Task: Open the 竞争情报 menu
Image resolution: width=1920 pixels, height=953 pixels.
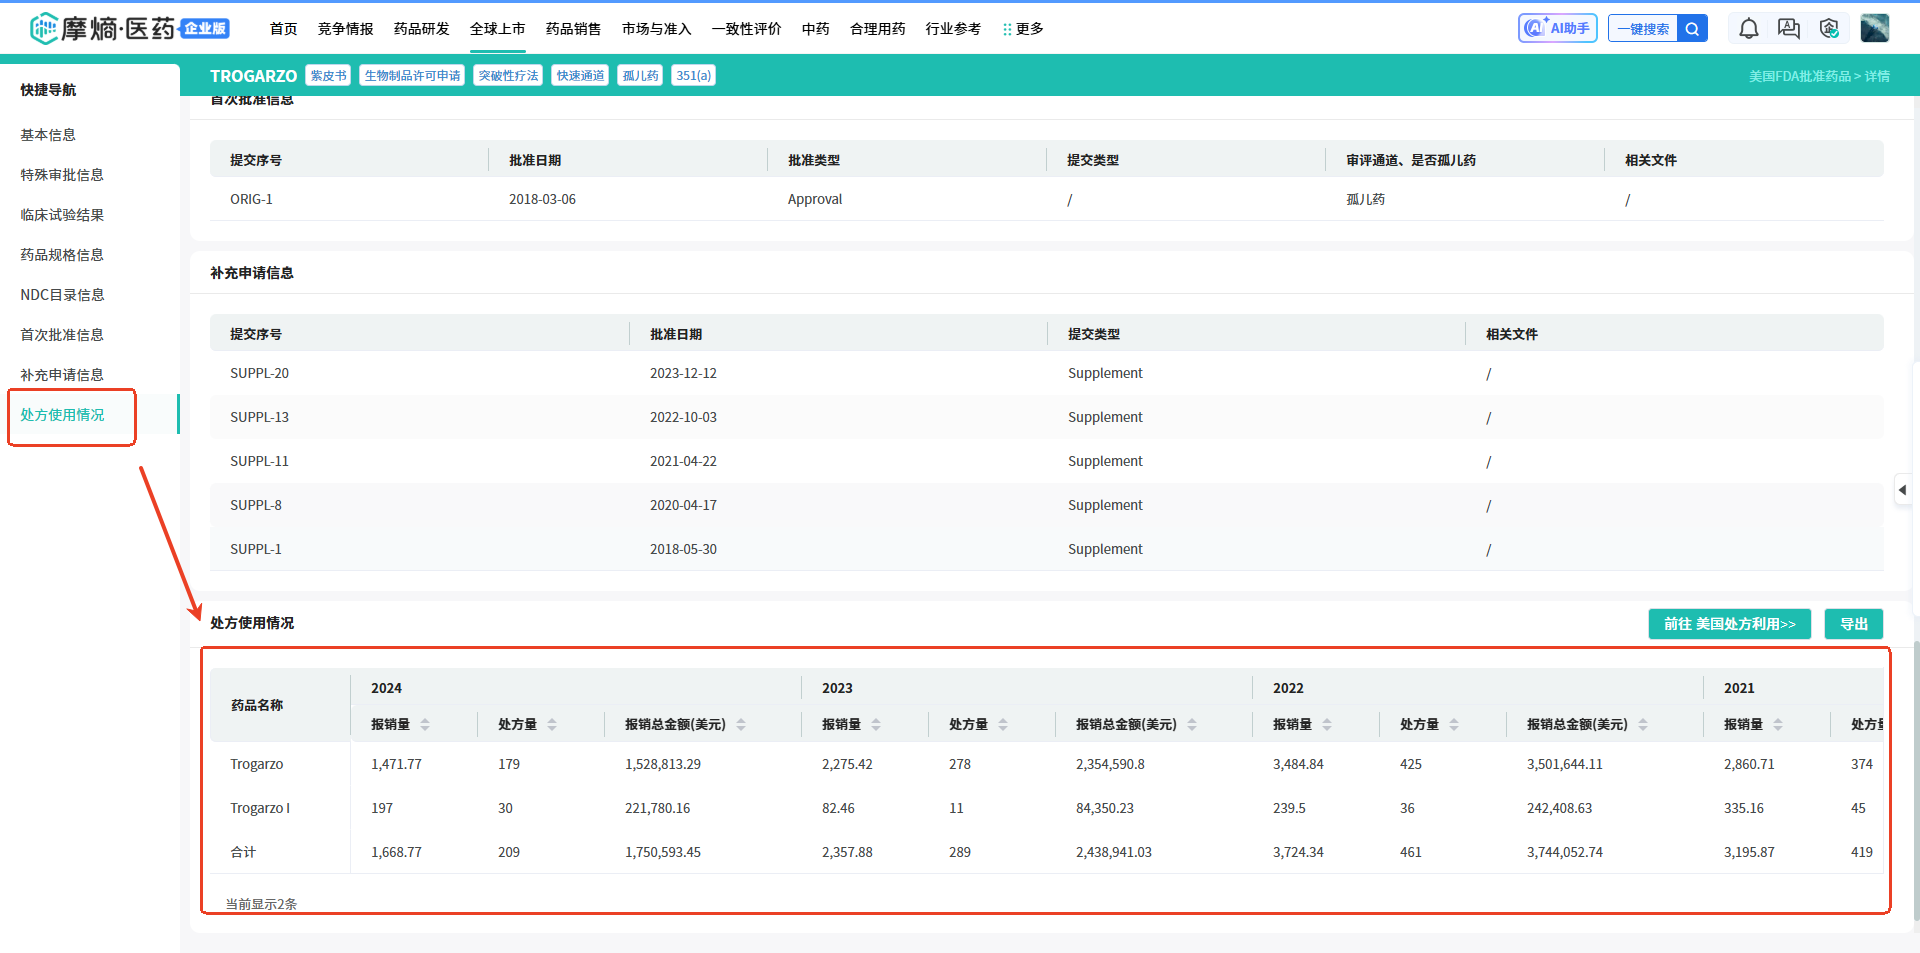Action: (x=345, y=29)
